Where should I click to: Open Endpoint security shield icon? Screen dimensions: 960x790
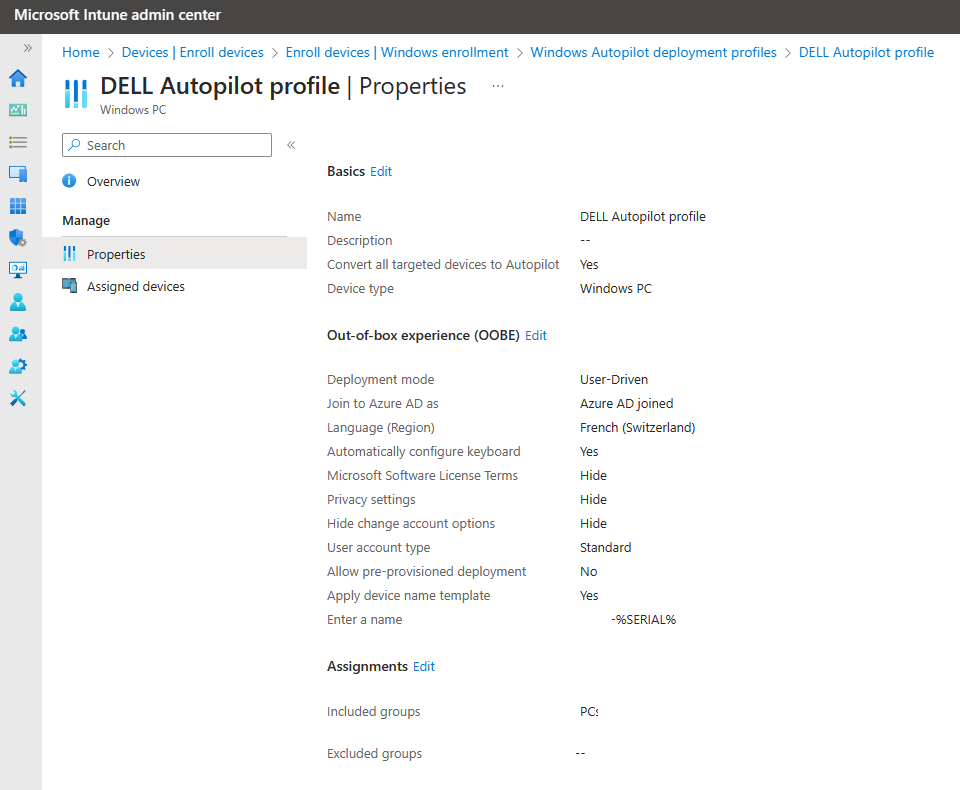(x=18, y=238)
